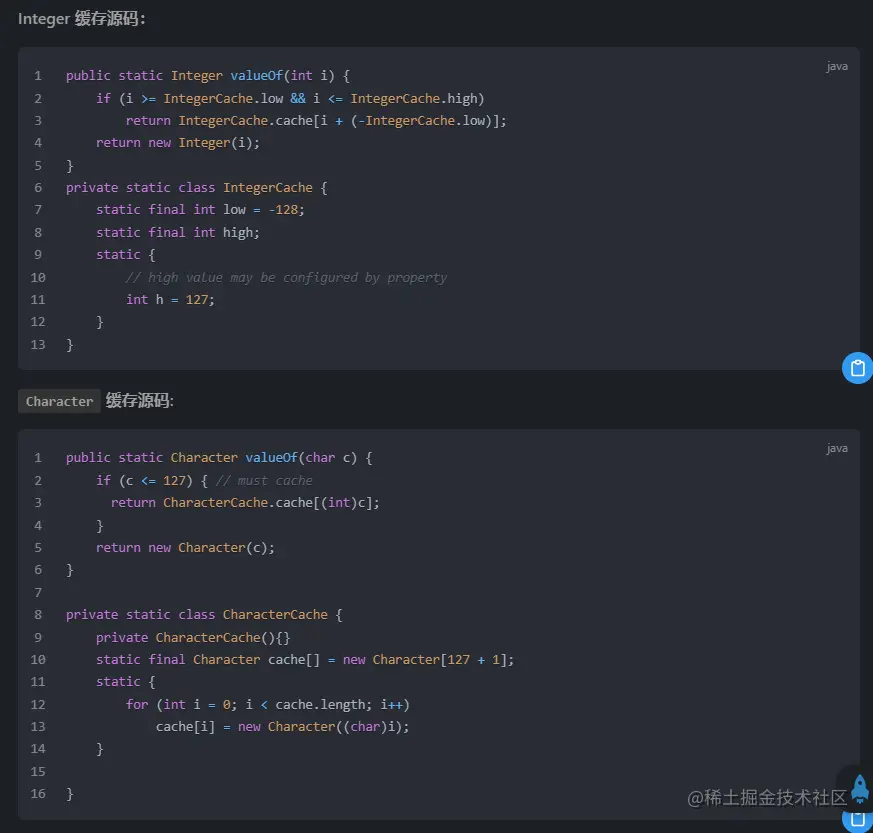Click the line 'private CharacterCache(){}'
873x833 pixels.
click(193, 638)
